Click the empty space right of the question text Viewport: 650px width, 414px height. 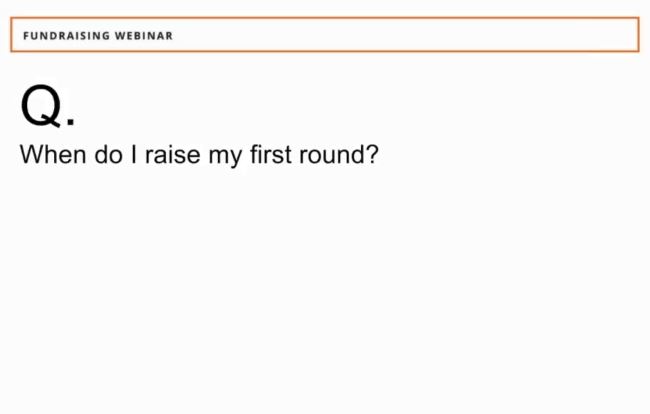point(510,156)
